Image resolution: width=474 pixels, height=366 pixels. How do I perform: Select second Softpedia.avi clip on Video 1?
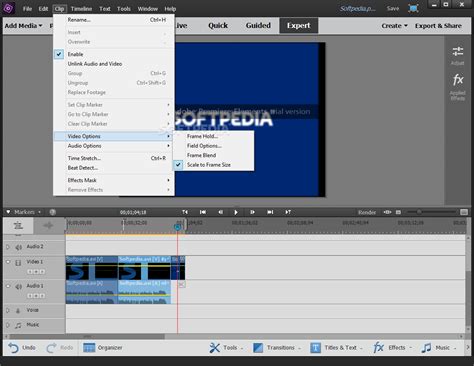144,268
